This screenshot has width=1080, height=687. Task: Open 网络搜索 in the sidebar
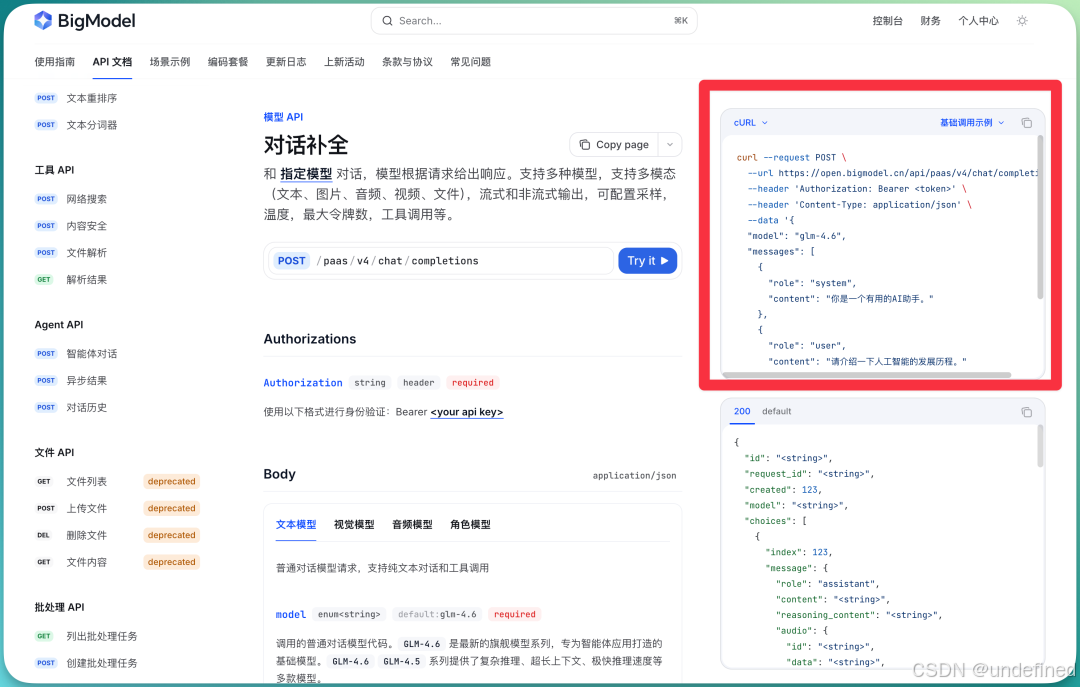point(86,199)
